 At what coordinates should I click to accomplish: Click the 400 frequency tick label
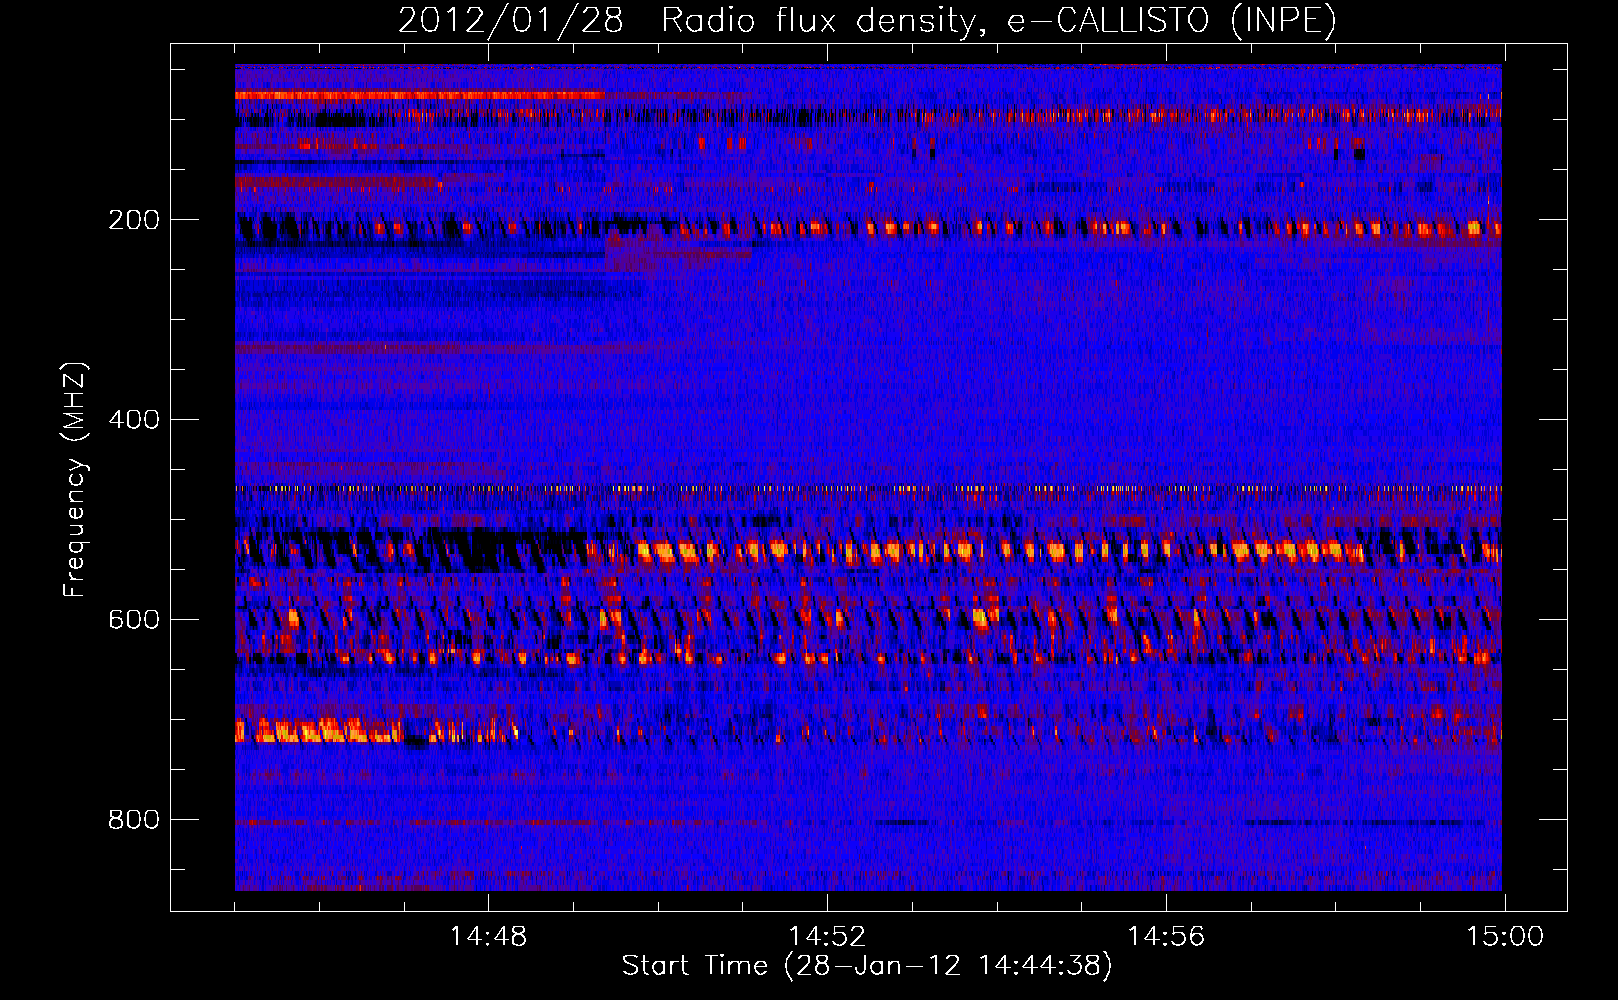point(134,420)
